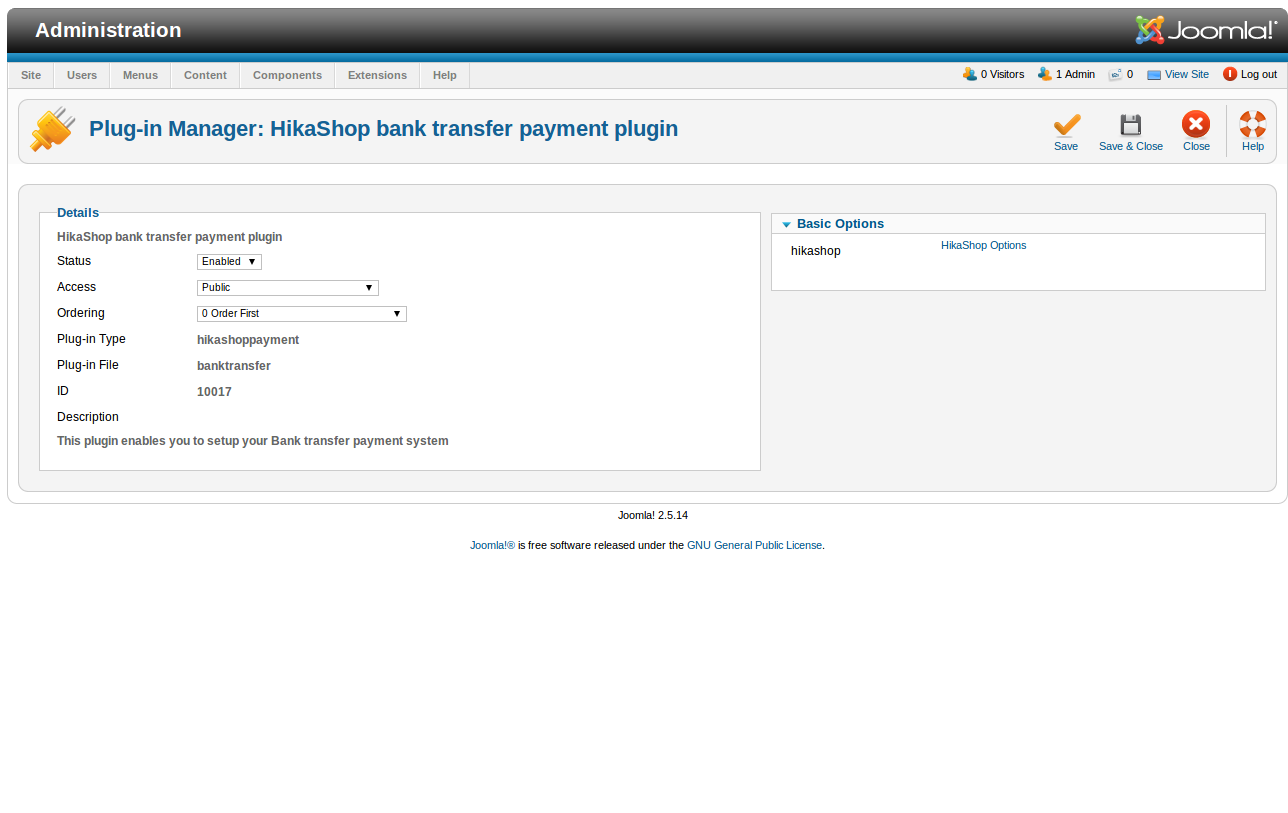Click the Save & Close floppy disk icon

click(1131, 125)
